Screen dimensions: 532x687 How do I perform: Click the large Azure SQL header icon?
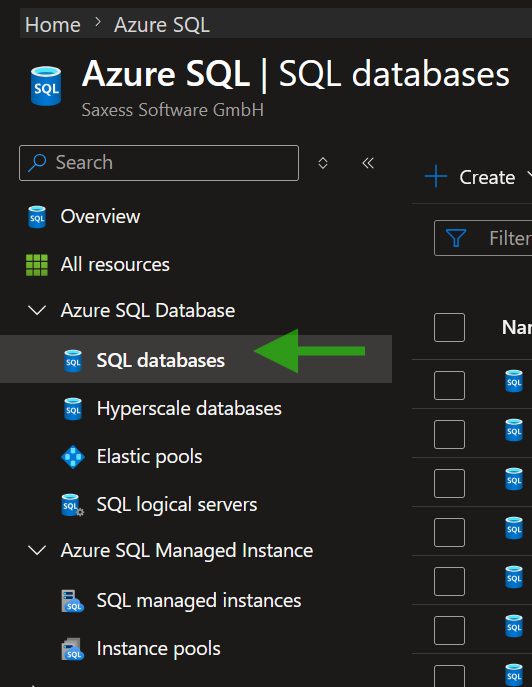(46, 86)
